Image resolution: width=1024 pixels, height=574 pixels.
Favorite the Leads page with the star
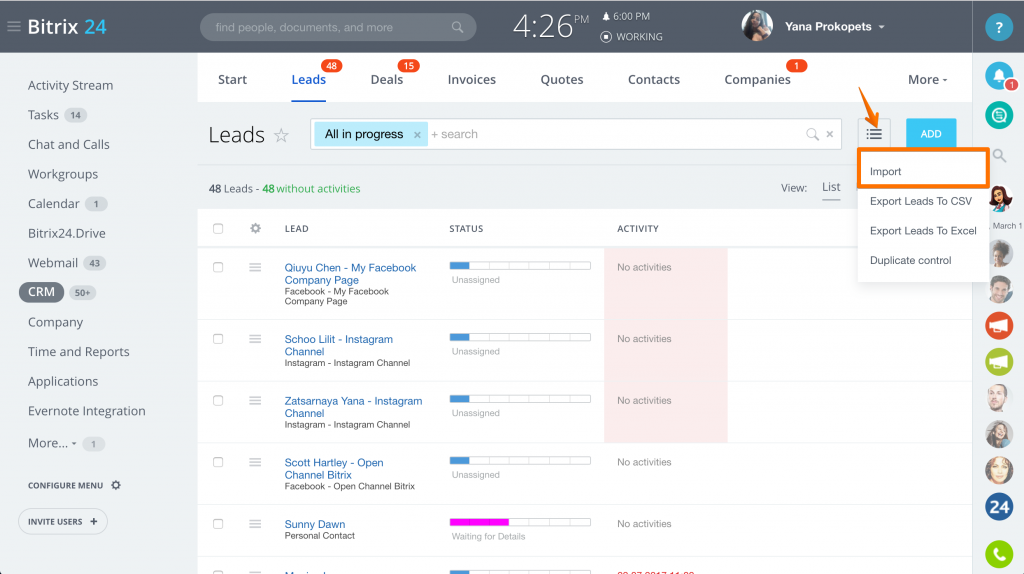281,135
